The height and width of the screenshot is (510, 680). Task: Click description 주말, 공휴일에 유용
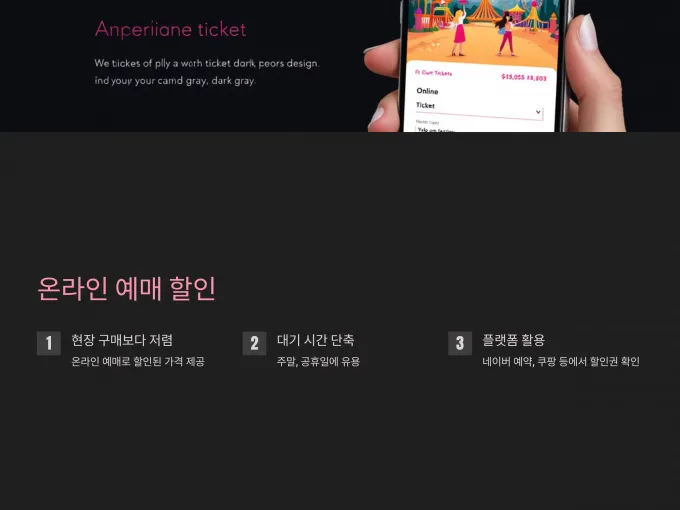pyautogui.click(x=318, y=361)
